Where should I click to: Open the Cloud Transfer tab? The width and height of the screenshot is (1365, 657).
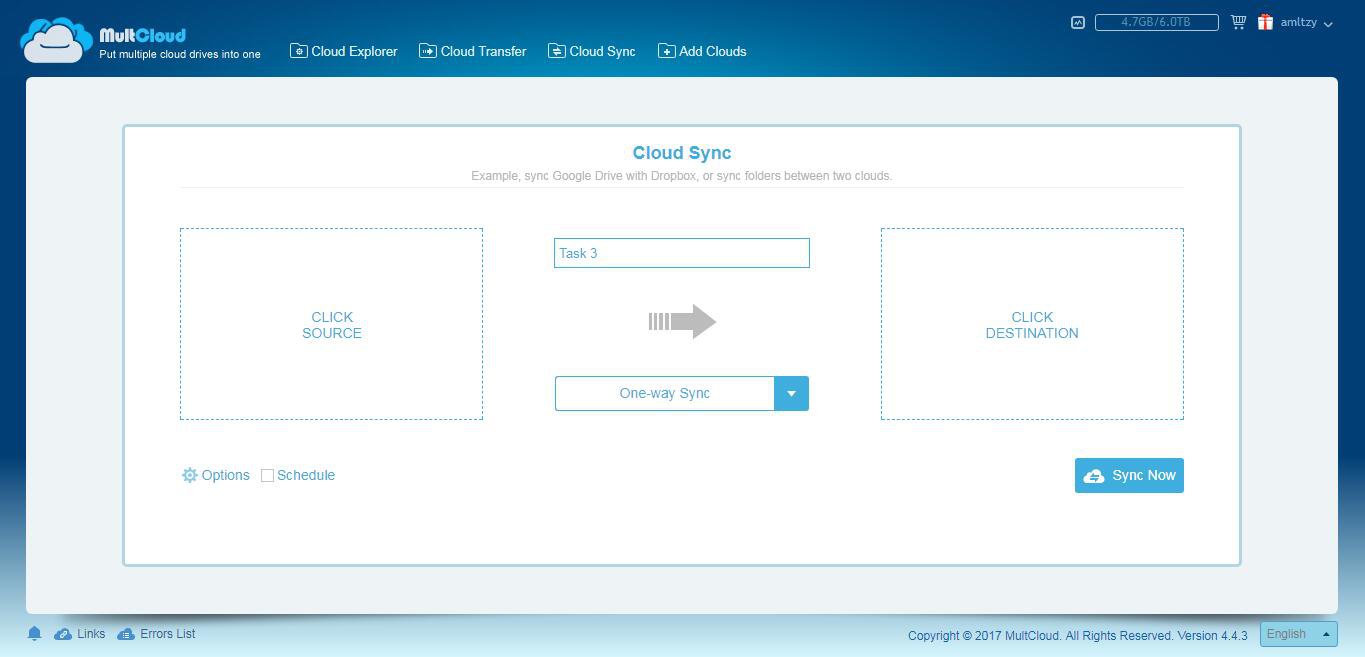point(472,51)
